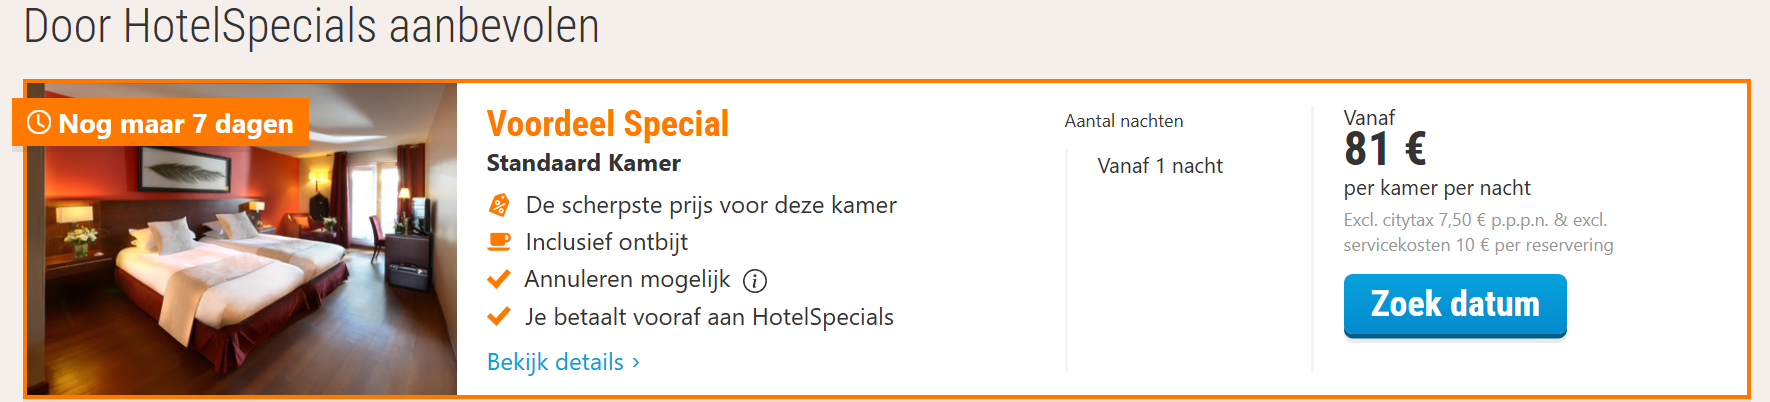Image resolution: width=1770 pixels, height=402 pixels.
Task: Click the De scherpste prijs voor deze kamer text
Action: click(x=711, y=205)
